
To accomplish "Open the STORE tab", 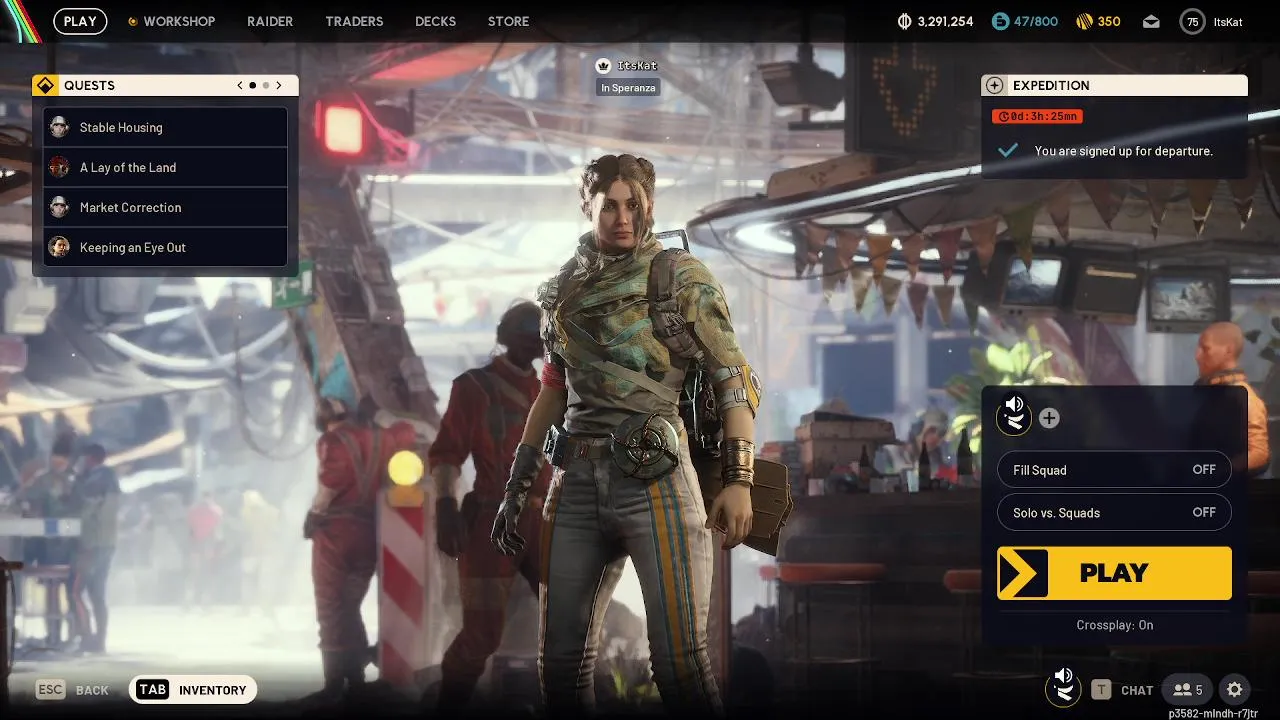I will [508, 21].
